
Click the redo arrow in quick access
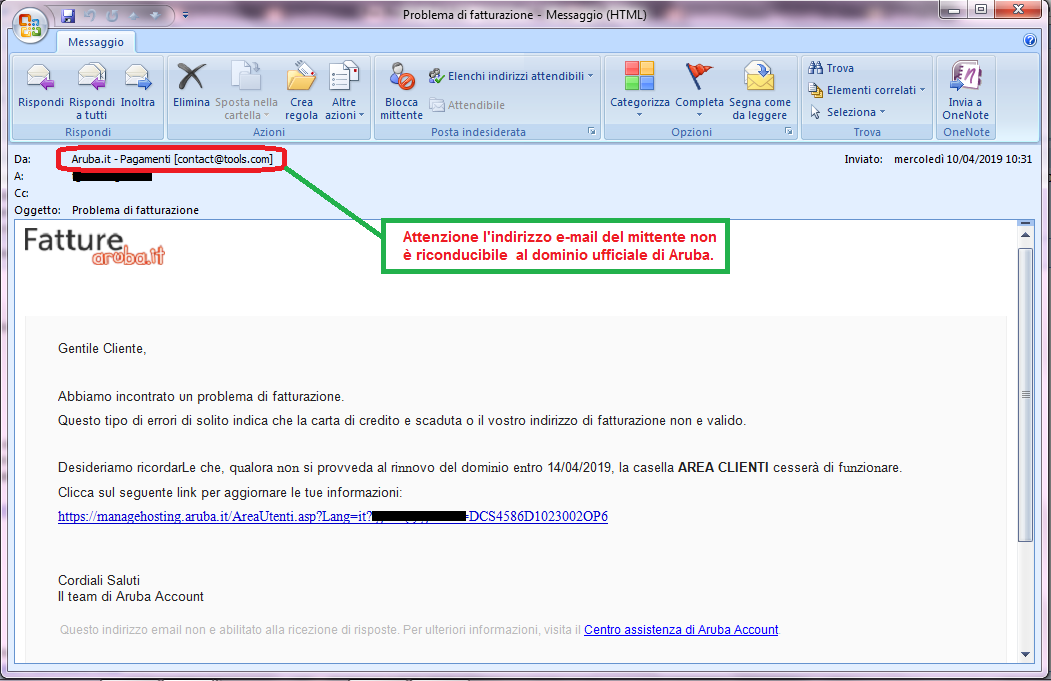pos(112,15)
